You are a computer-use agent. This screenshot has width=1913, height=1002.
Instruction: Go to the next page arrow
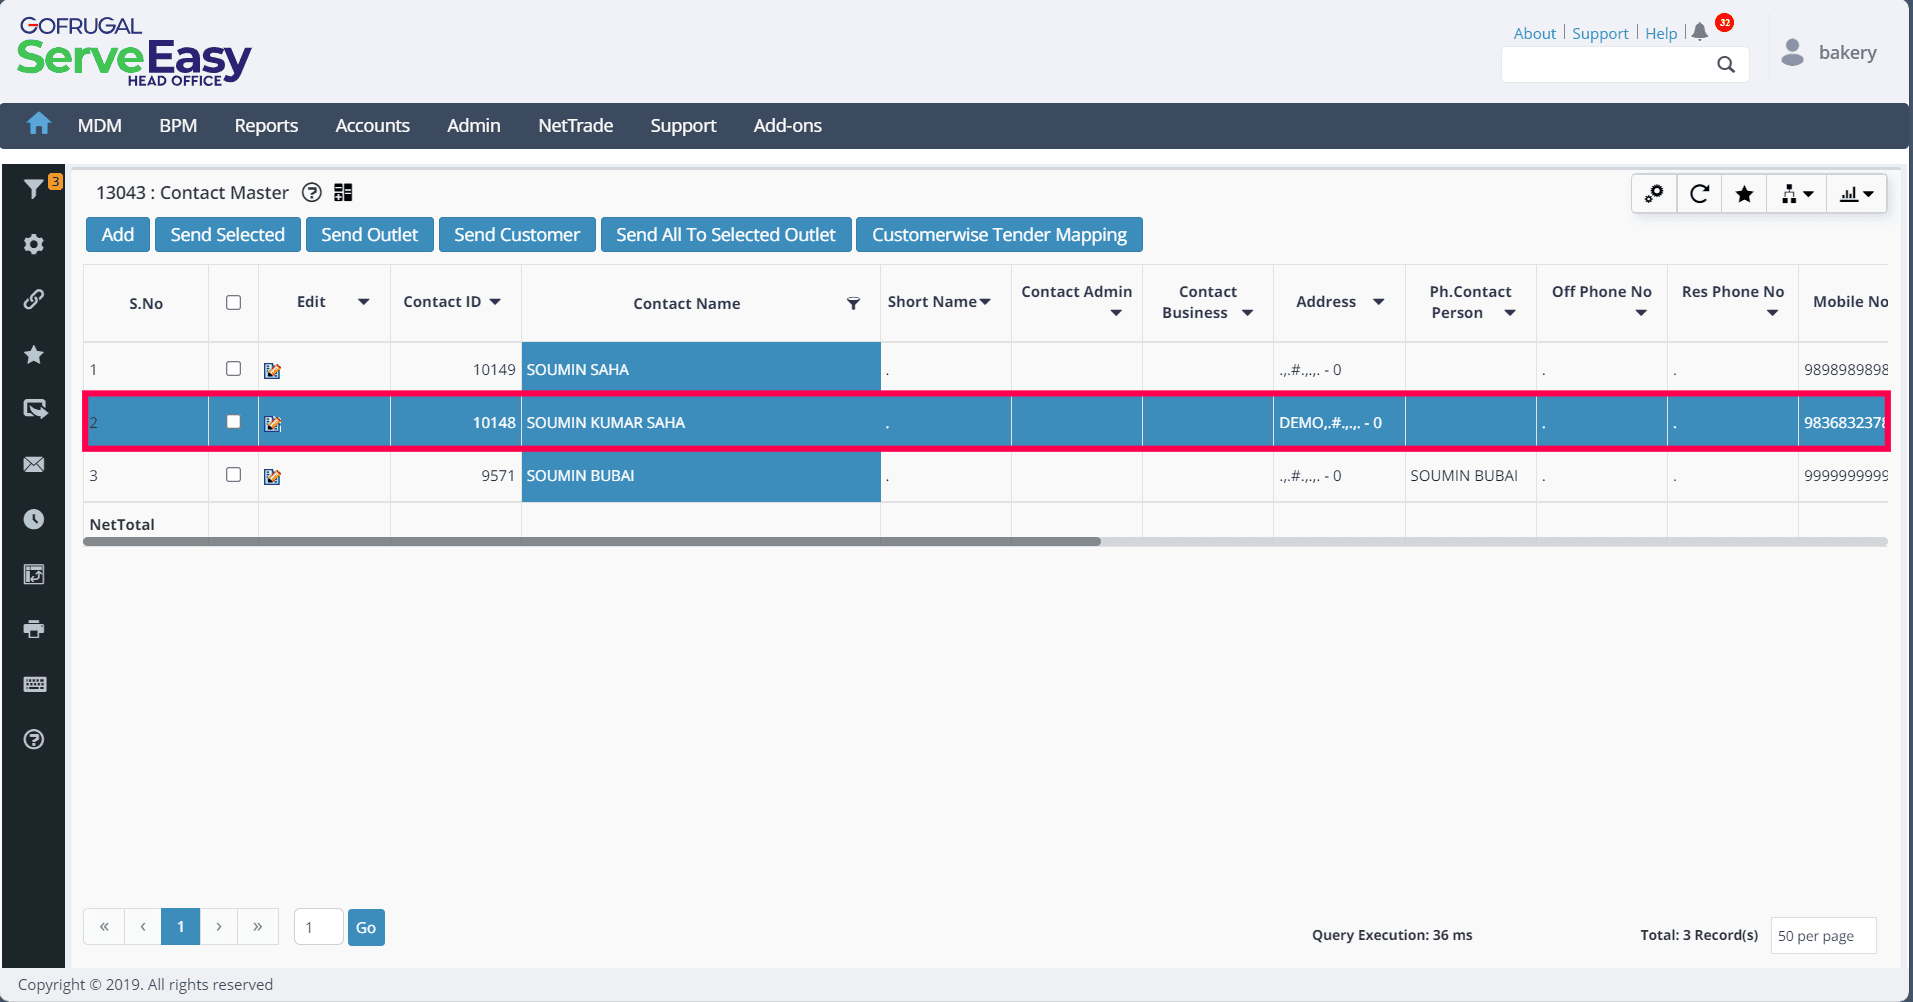[219, 927]
